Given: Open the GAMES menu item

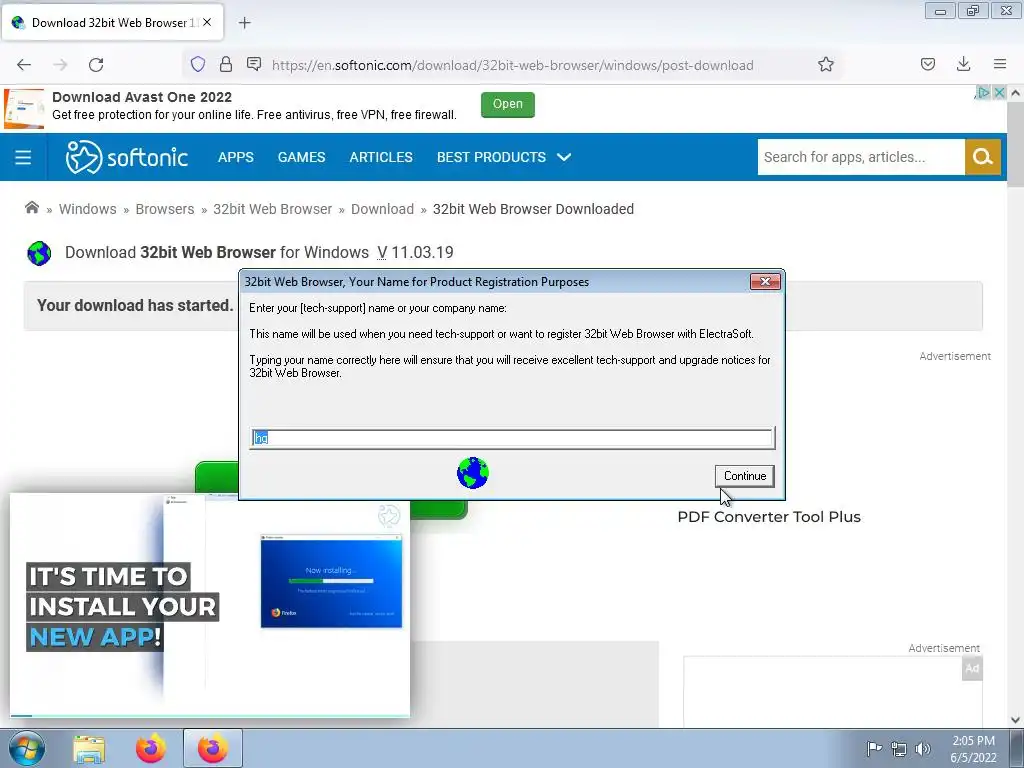Looking at the screenshot, I should click(x=301, y=157).
